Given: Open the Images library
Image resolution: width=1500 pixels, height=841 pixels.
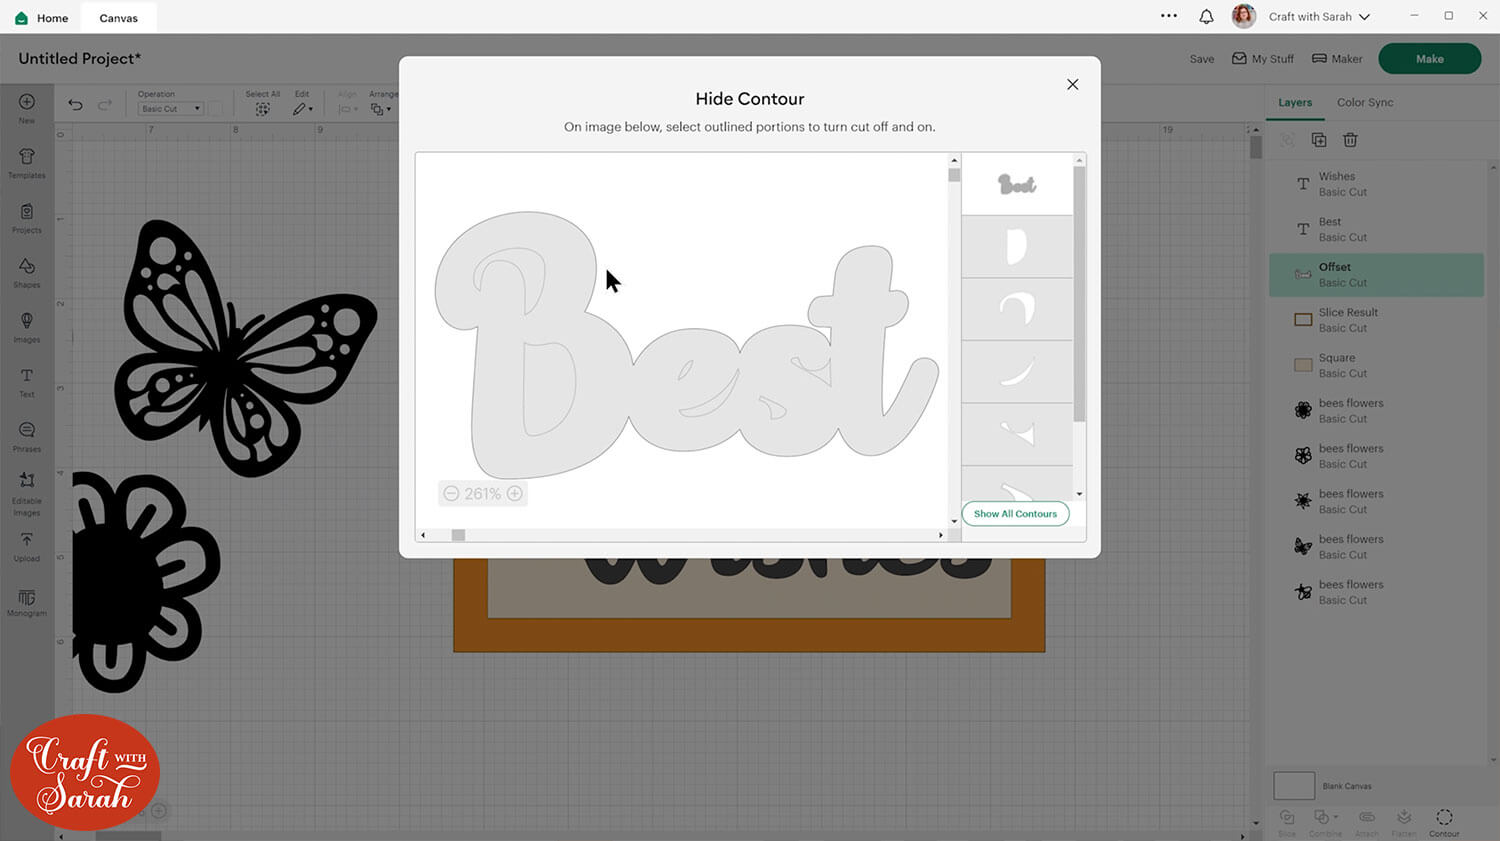Looking at the screenshot, I should (27, 327).
